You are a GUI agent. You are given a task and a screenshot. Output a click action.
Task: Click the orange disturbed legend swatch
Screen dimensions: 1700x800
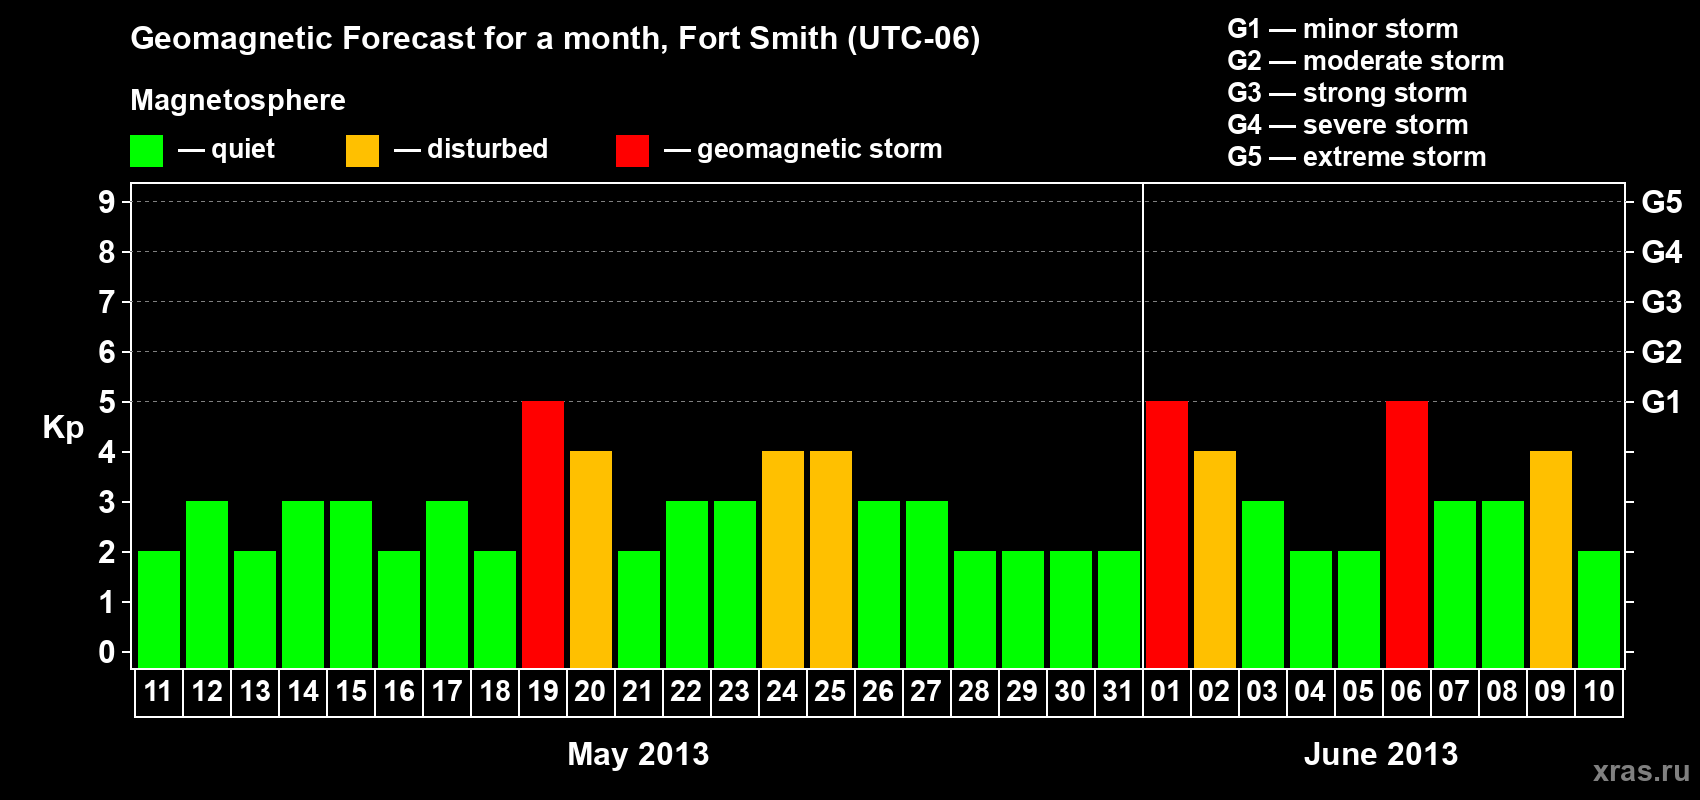(x=362, y=151)
